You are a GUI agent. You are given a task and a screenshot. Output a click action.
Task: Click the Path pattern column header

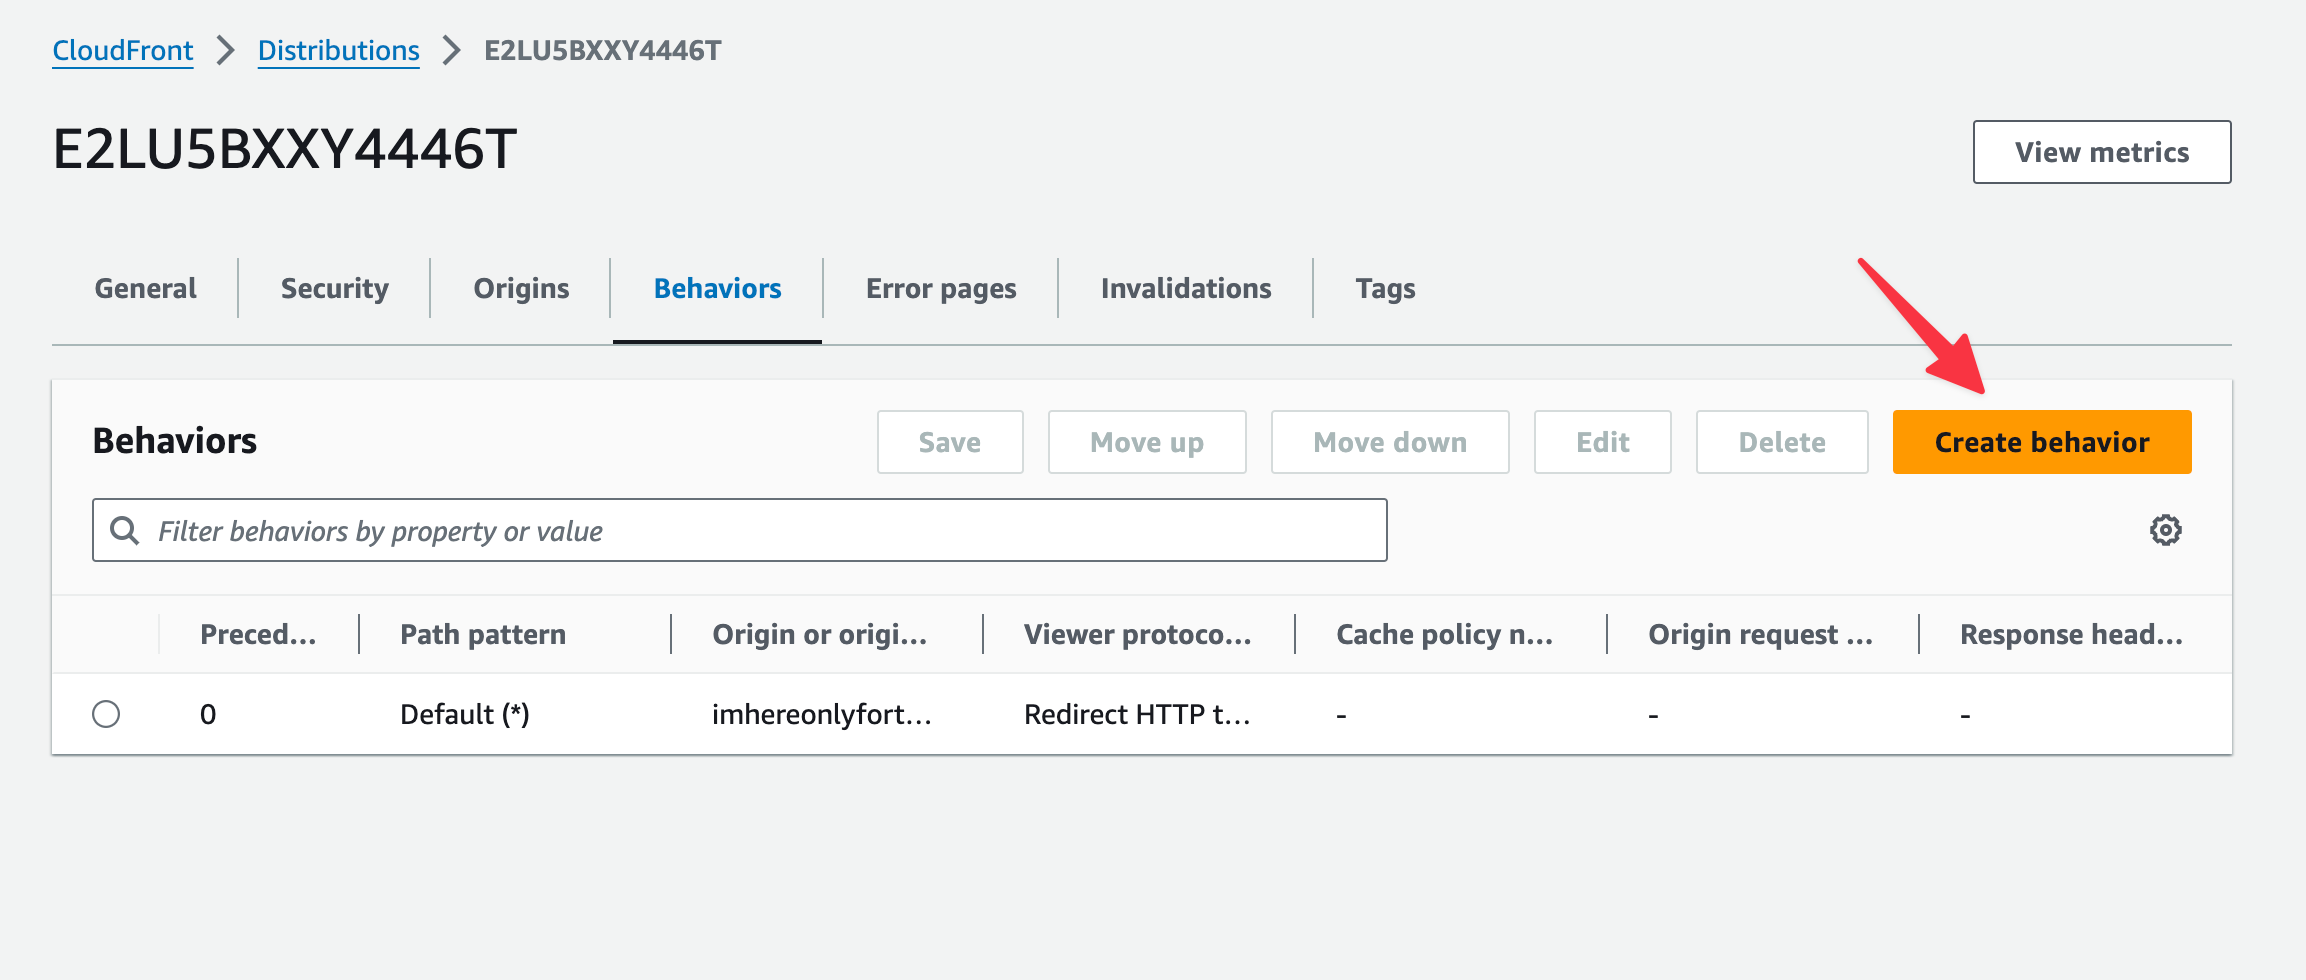coord(483,634)
